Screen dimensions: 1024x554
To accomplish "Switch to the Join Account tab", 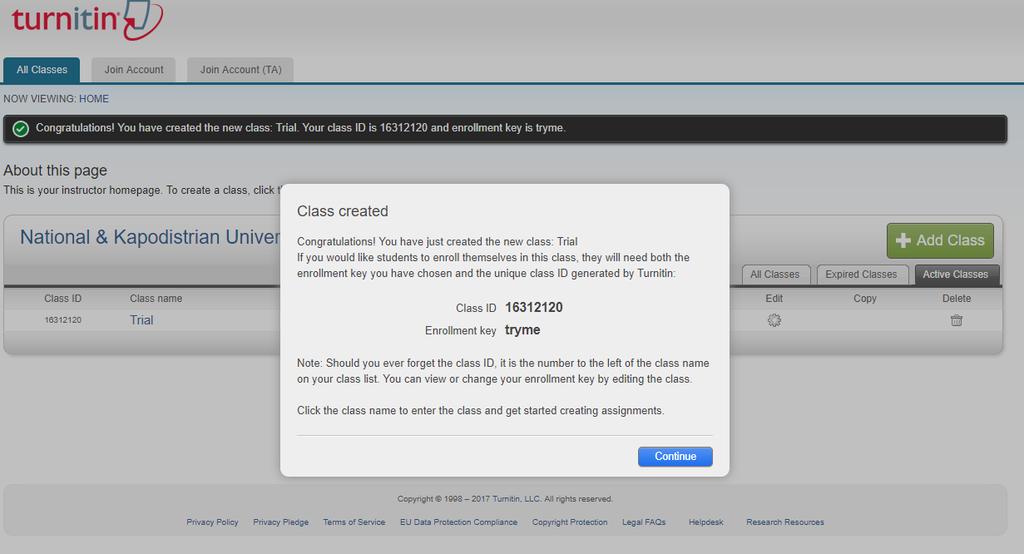I will (134, 70).
